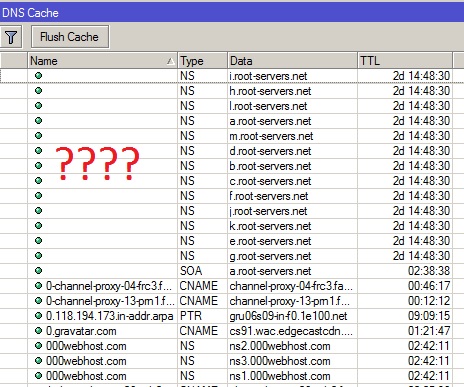Click green status icon for j.root-servers.net row
464x387 pixels.
pyautogui.click(x=38, y=211)
